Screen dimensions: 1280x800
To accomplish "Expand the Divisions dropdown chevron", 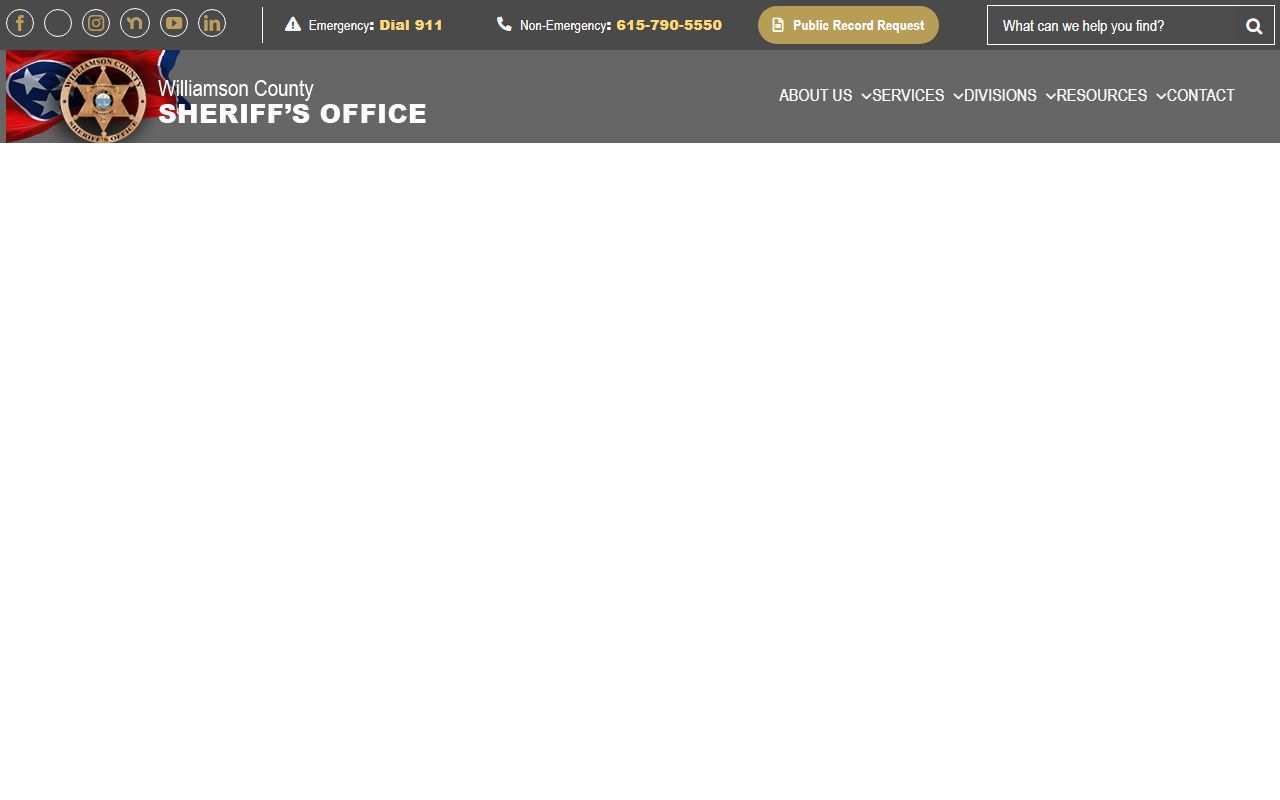I will tap(1050, 96).
